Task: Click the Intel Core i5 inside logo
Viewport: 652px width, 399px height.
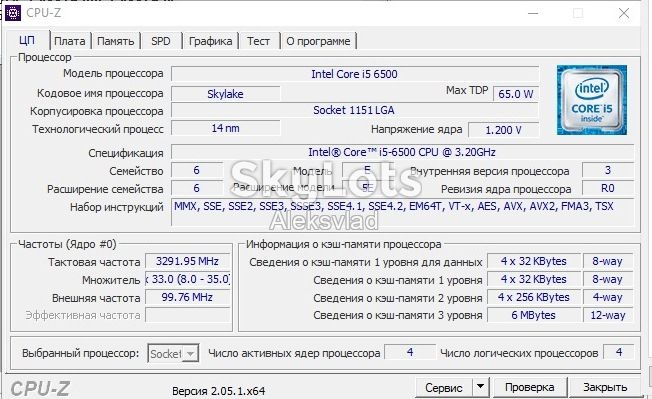Action: point(592,100)
